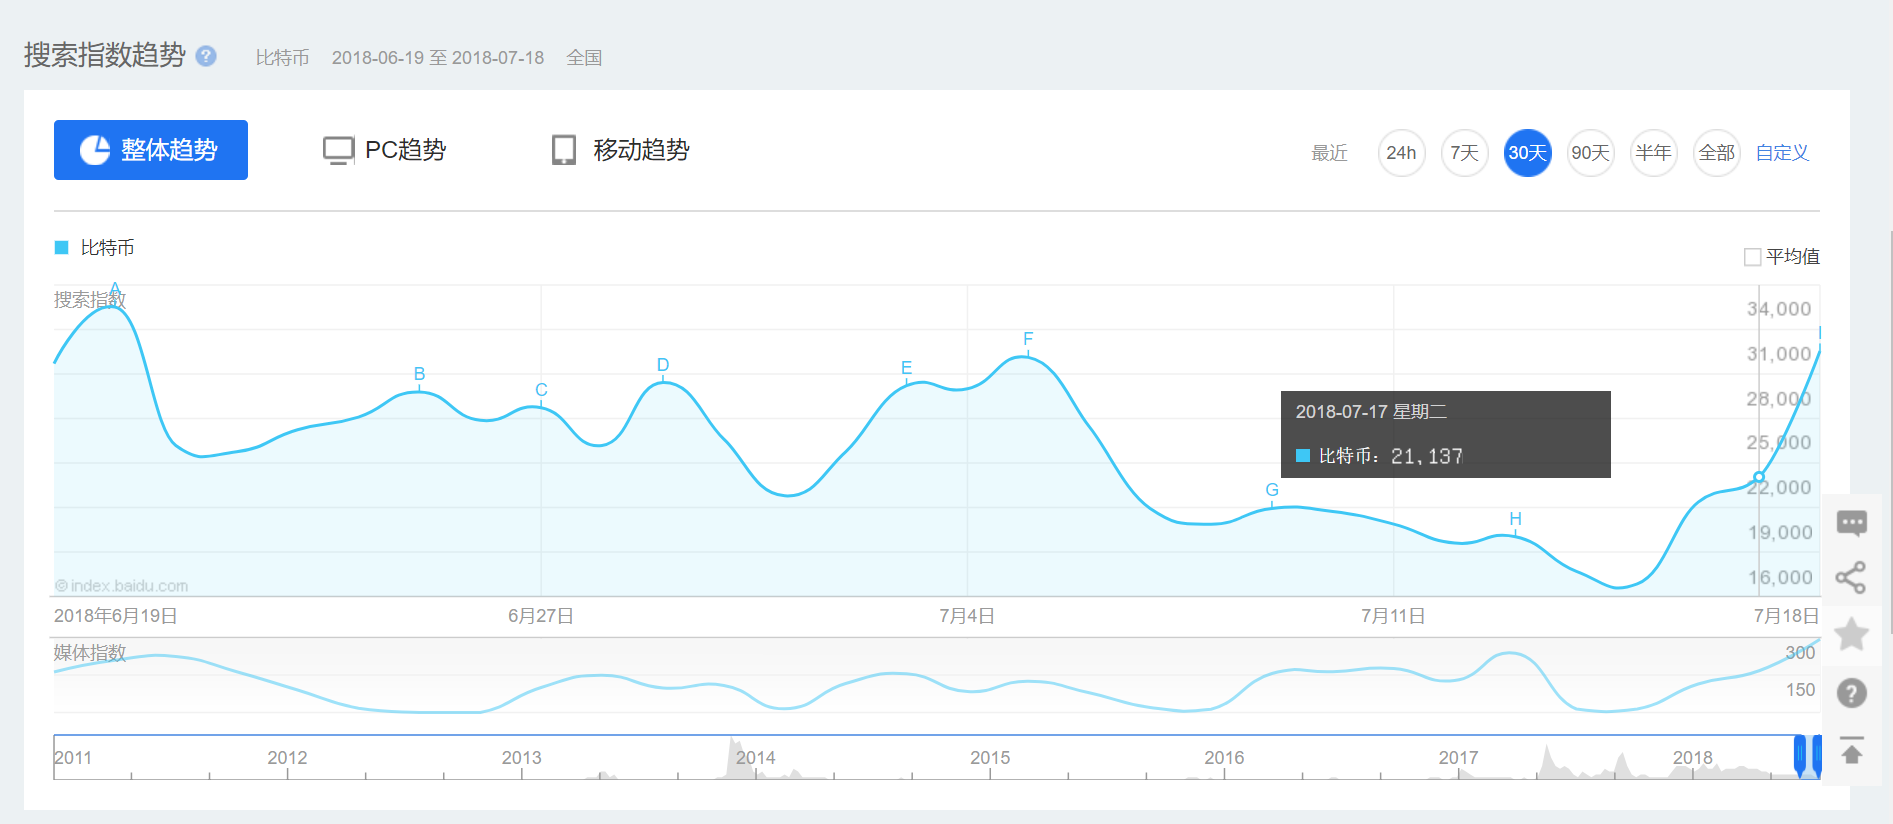Viewport: 1893px width, 824px height.
Task: Enable the 平均值 checkbox
Action: pos(1752,257)
